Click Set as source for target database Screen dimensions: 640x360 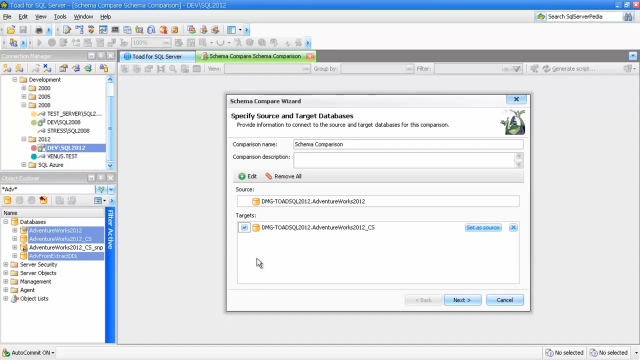483,228
